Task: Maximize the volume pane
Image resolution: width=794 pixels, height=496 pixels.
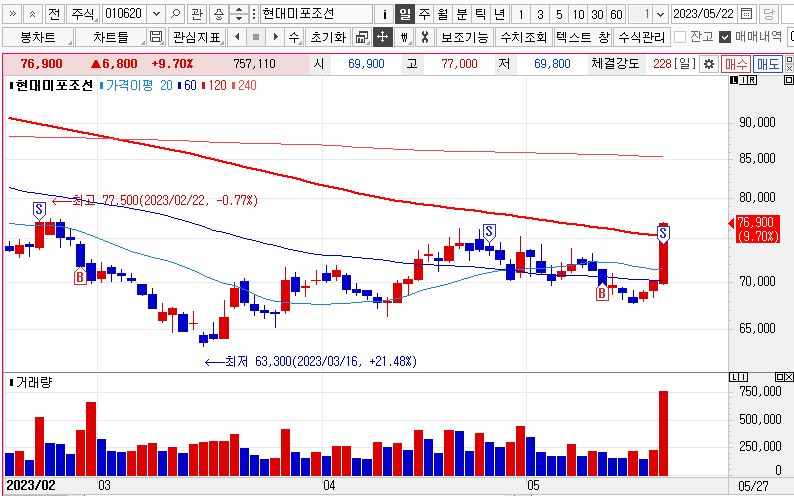Action: pos(780,377)
